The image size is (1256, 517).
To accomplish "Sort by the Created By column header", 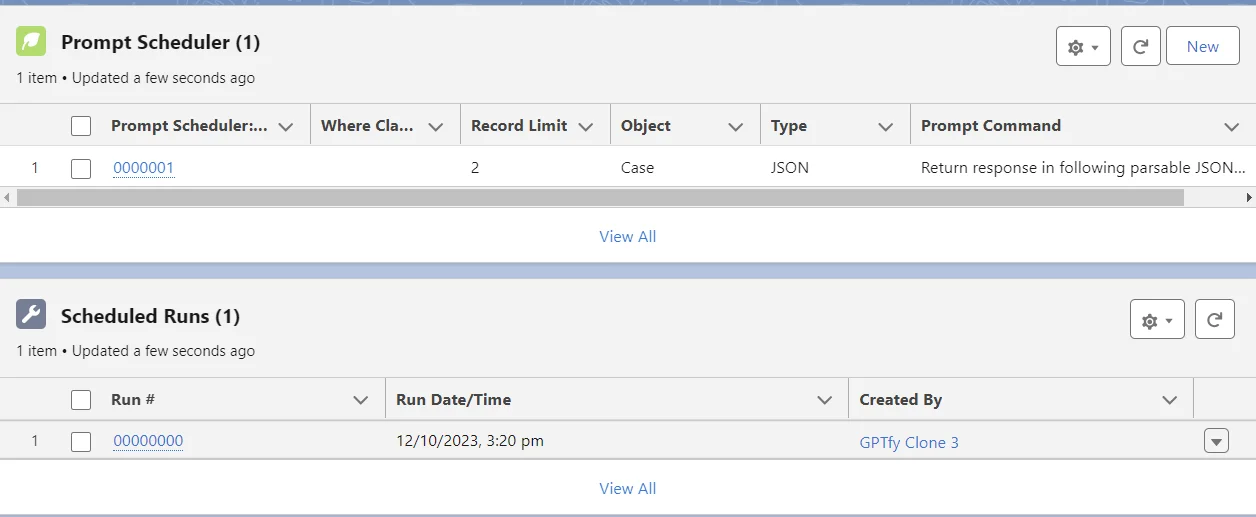I will tap(900, 400).
